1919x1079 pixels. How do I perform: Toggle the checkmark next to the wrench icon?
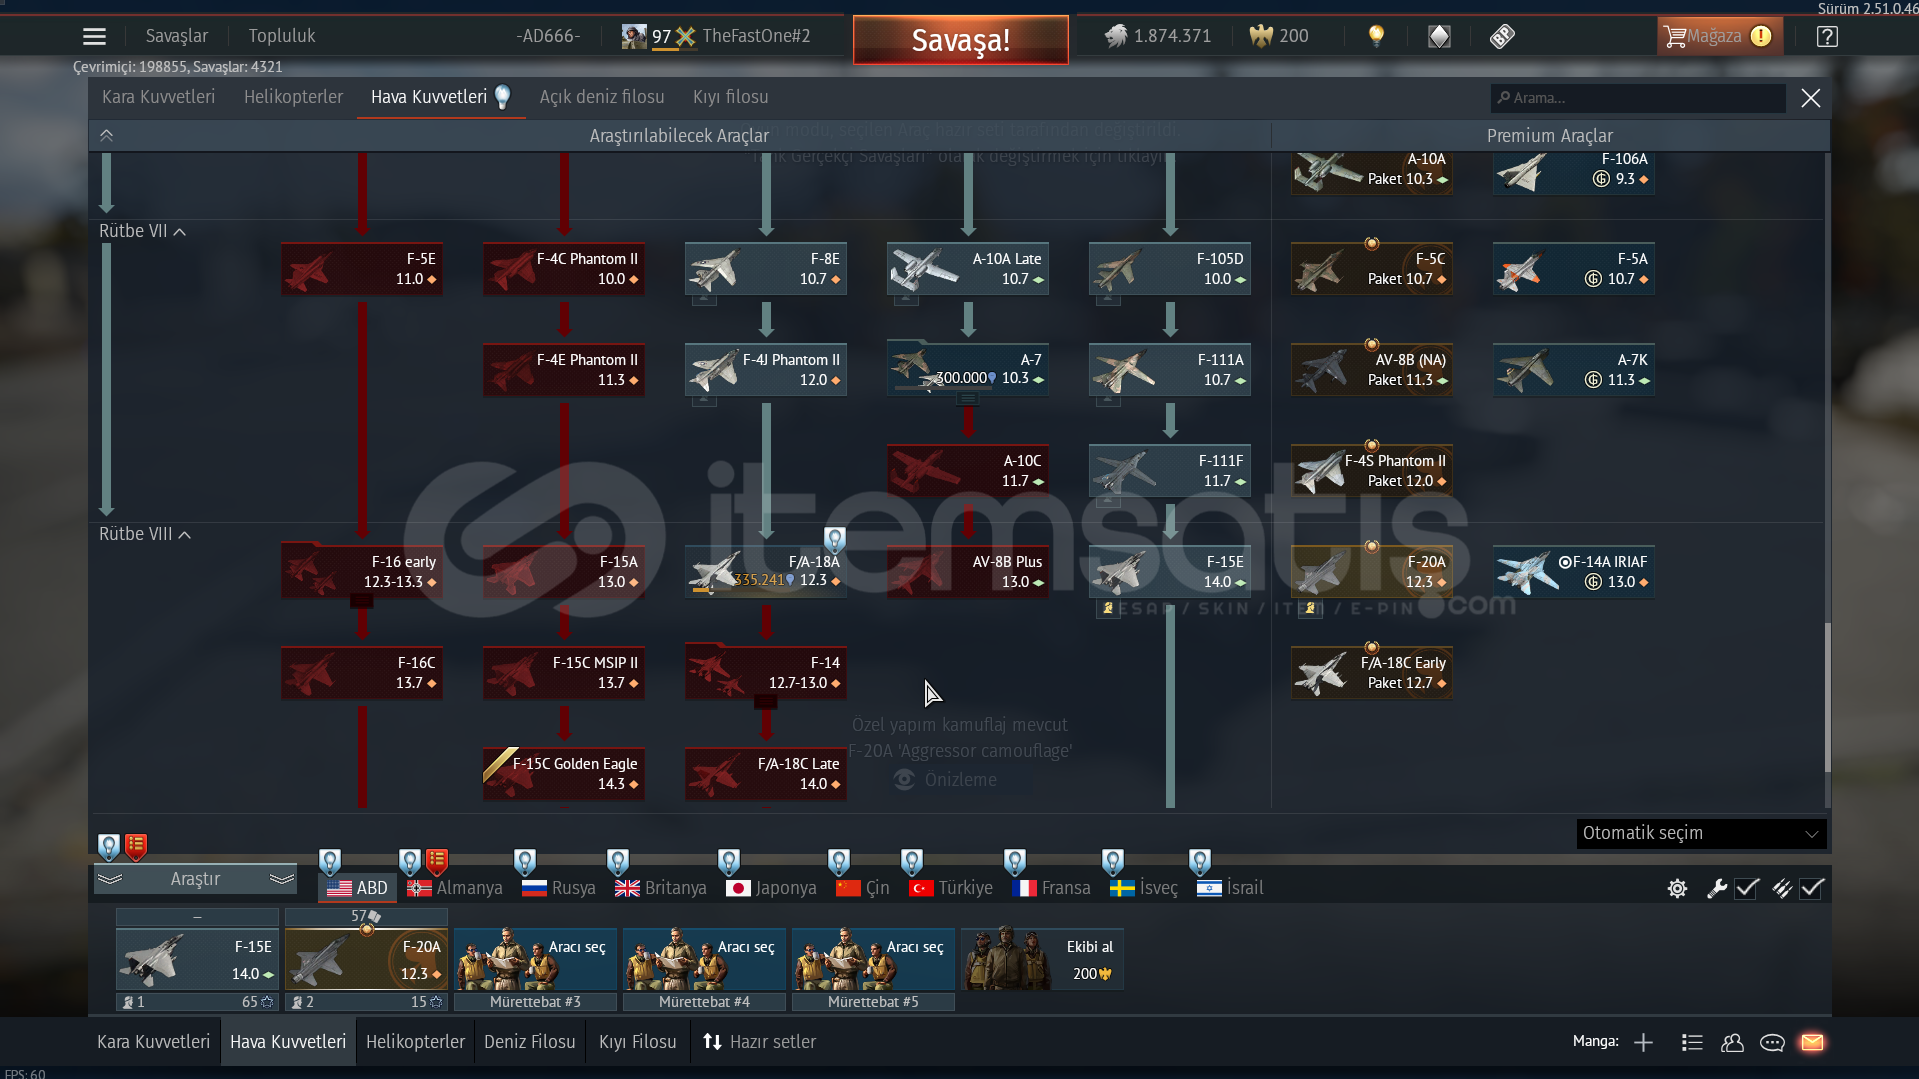click(x=1747, y=888)
